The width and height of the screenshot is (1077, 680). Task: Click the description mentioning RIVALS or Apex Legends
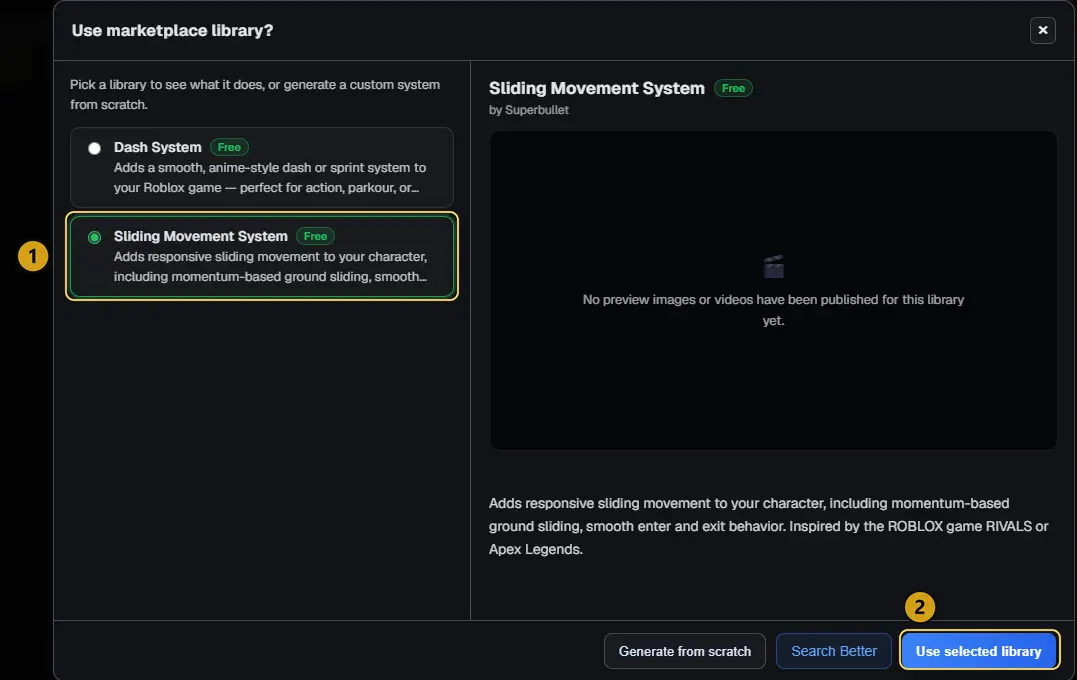769,526
